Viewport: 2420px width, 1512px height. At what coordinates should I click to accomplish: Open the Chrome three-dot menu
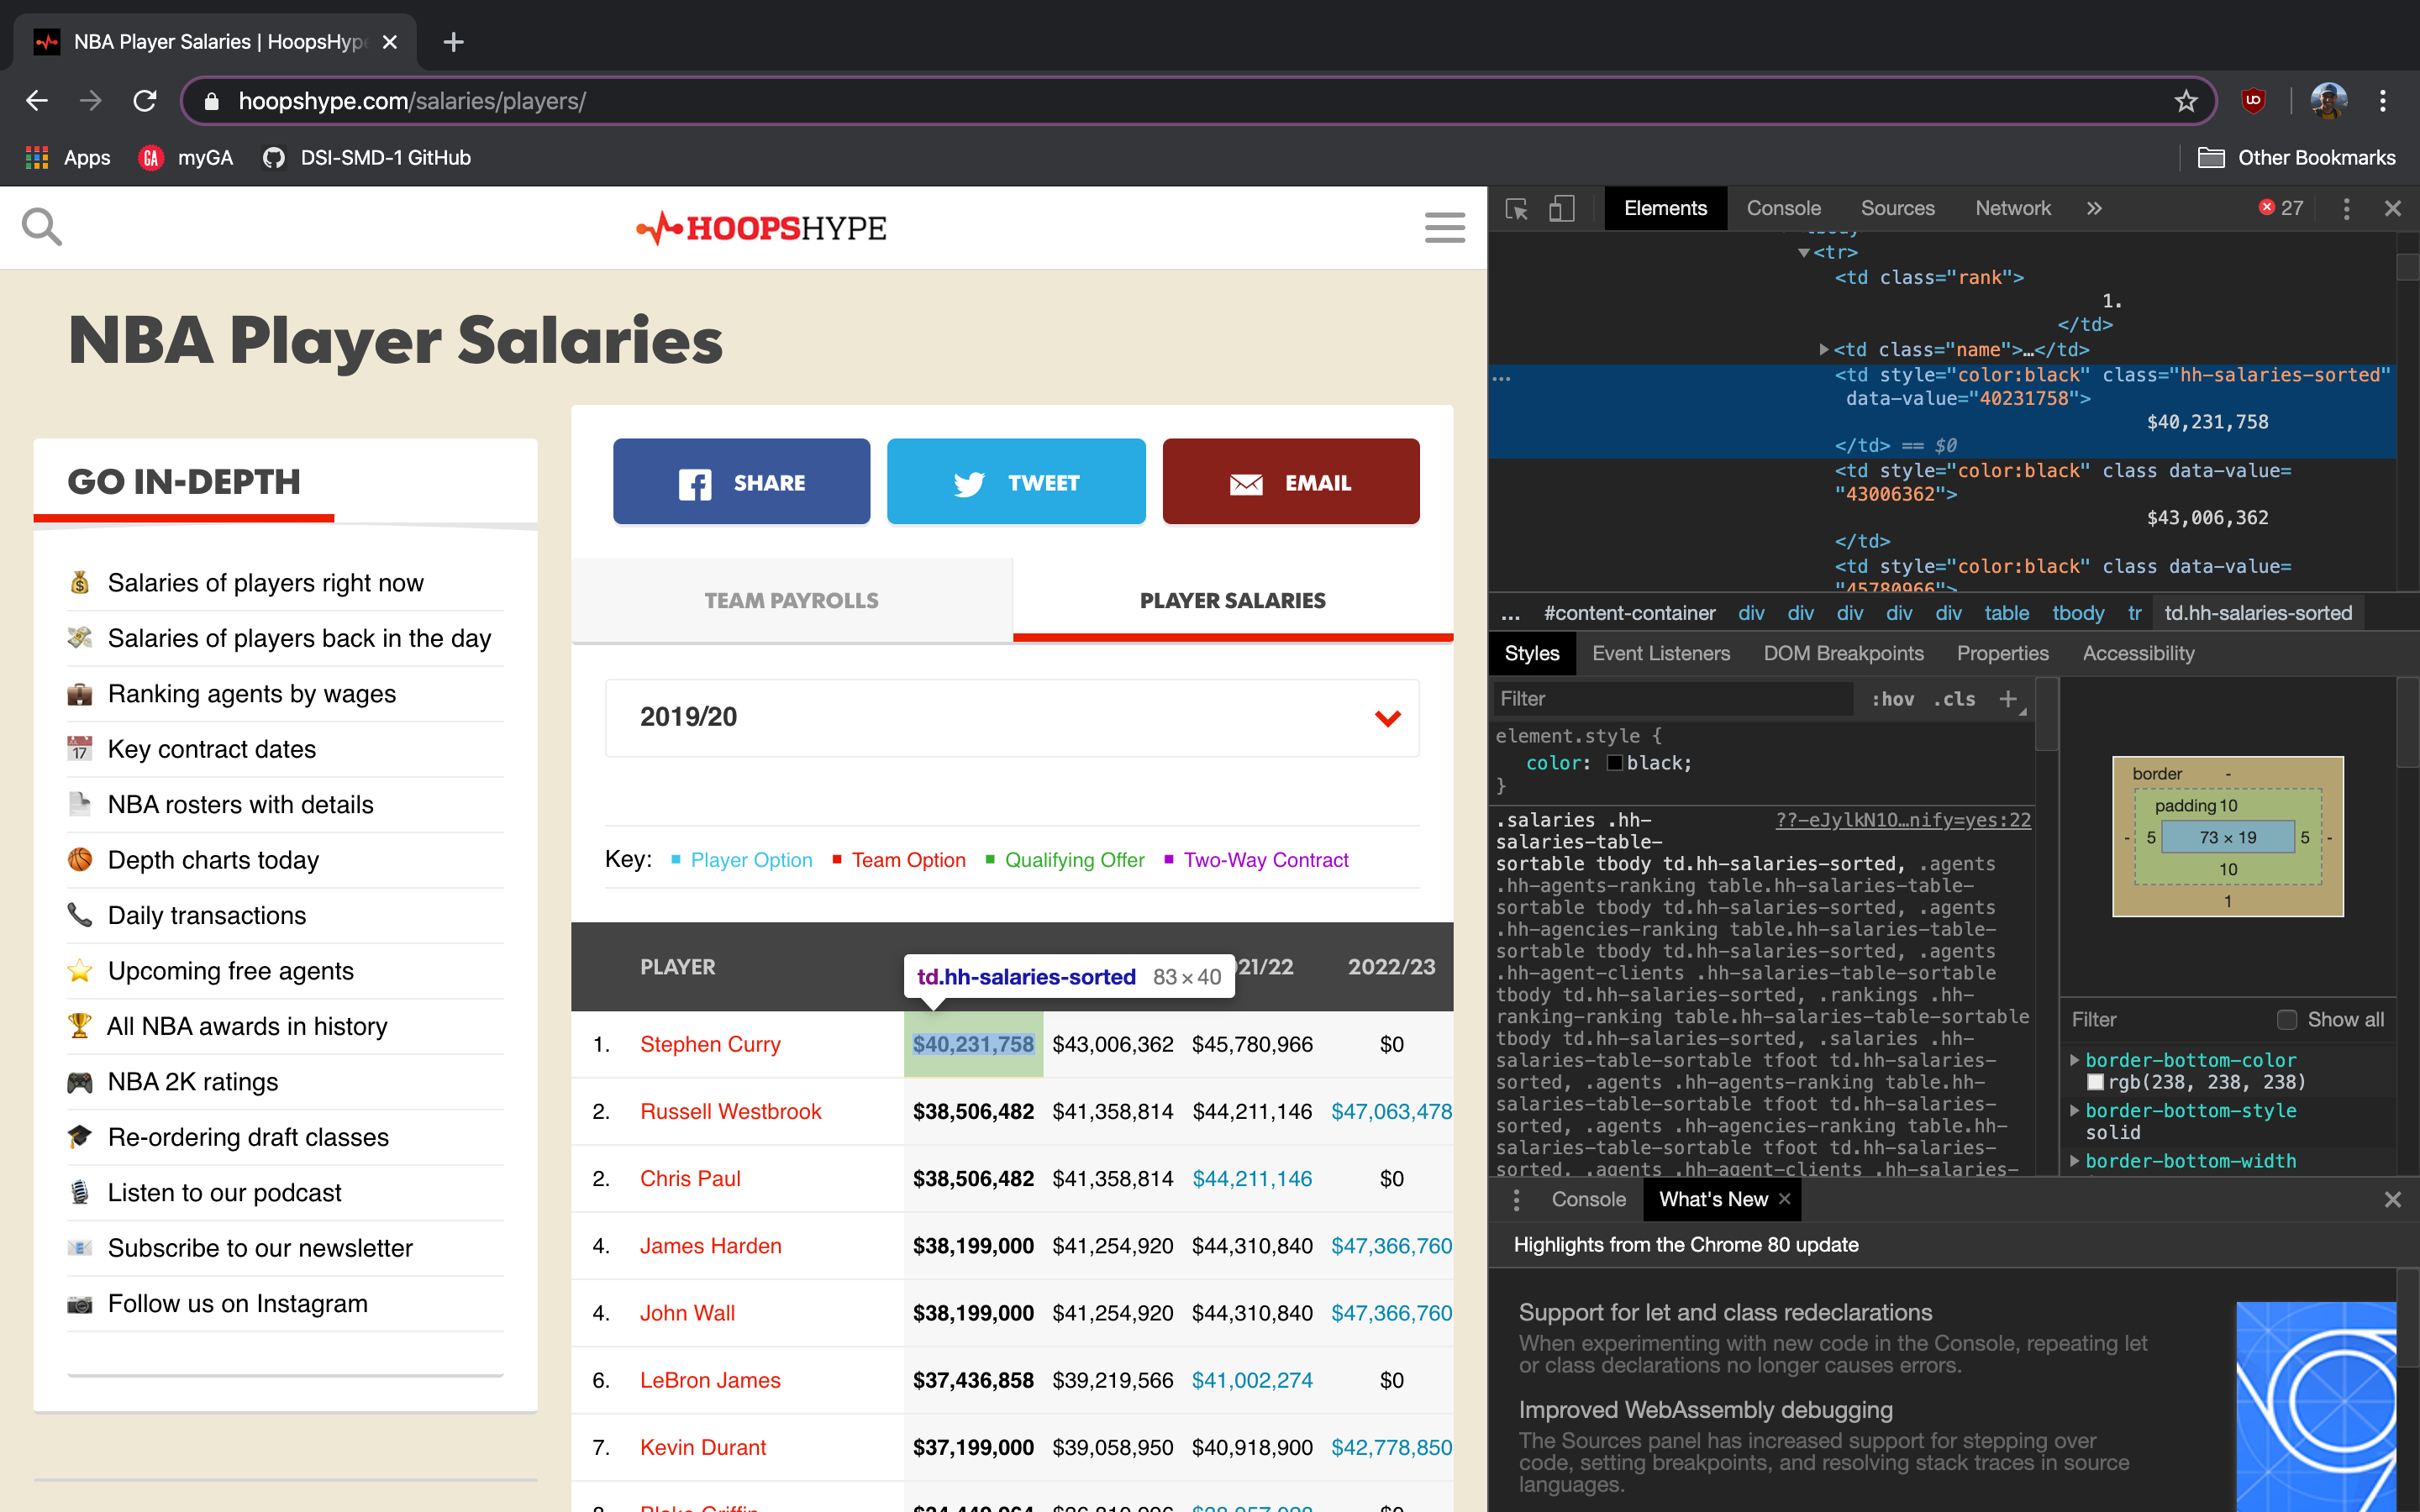pyautogui.click(x=2383, y=101)
